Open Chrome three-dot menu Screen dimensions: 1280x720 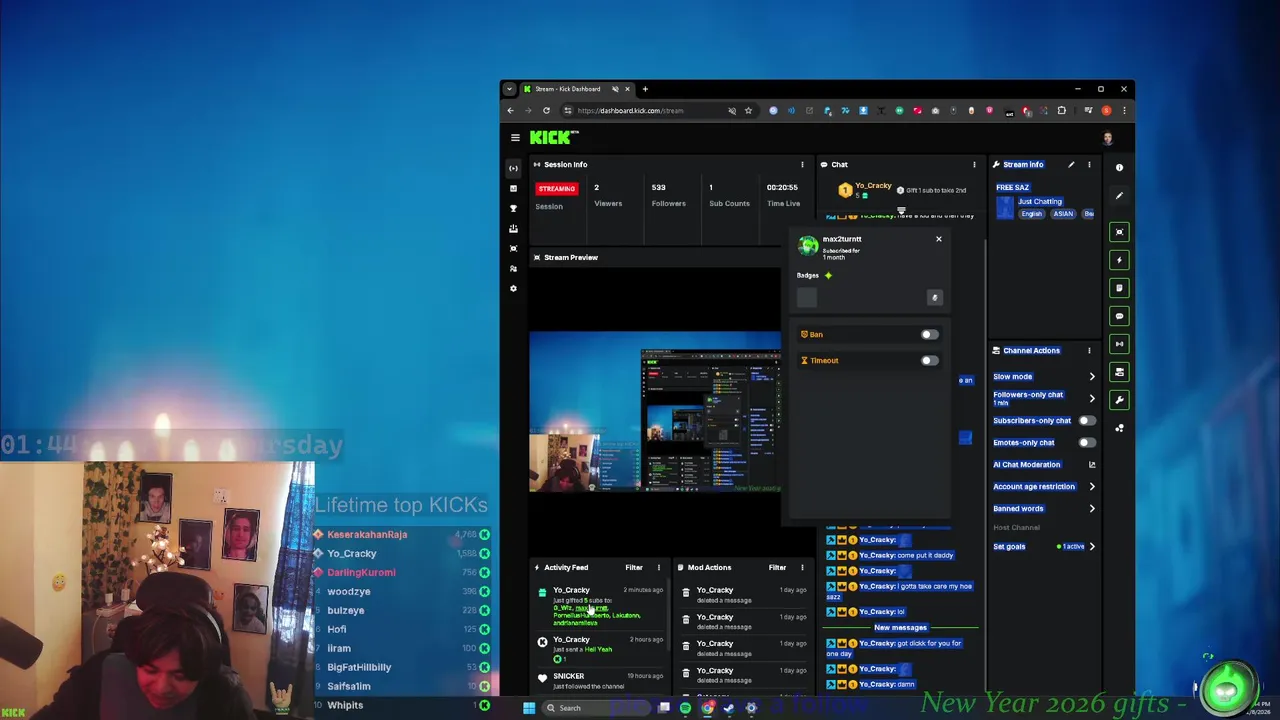pyautogui.click(x=1124, y=110)
